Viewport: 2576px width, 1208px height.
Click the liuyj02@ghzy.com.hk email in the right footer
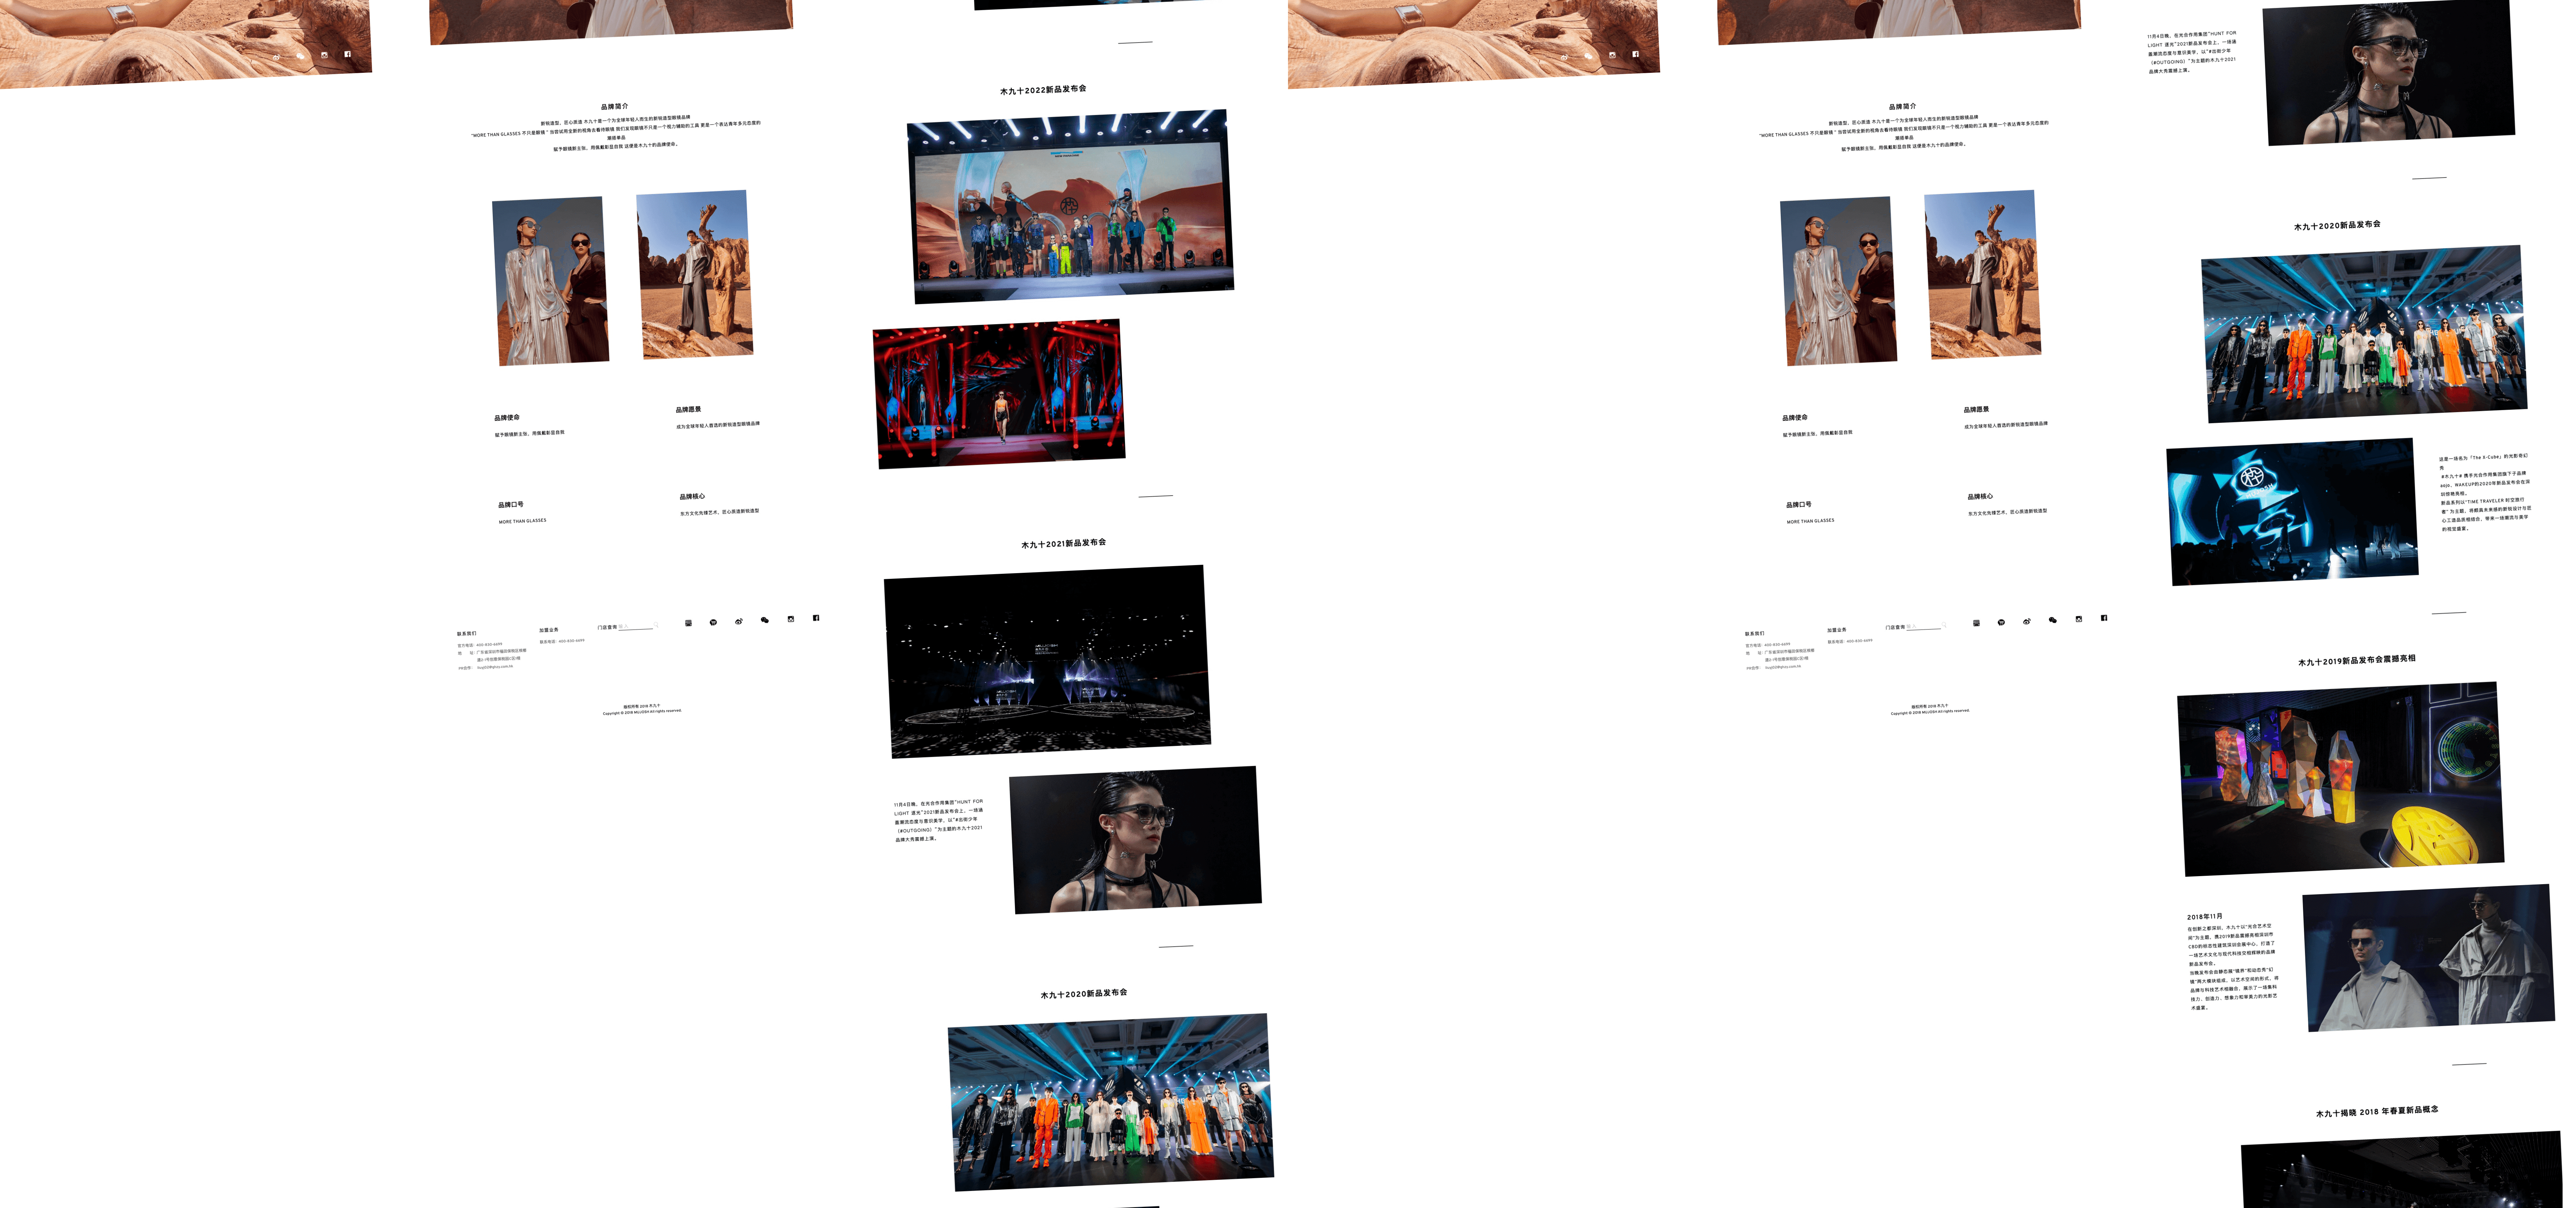pyautogui.click(x=1783, y=667)
